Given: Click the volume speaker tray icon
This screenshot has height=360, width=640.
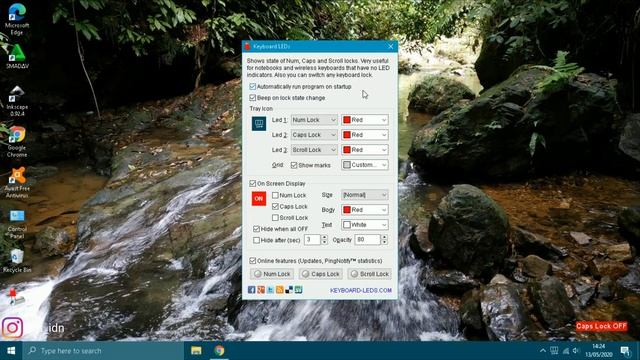Looking at the screenshot, I should 576,351.
